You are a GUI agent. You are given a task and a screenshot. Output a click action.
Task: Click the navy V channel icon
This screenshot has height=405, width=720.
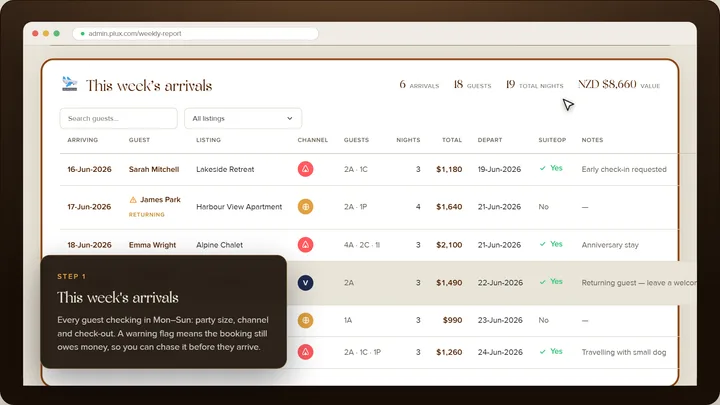click(305, 283)
